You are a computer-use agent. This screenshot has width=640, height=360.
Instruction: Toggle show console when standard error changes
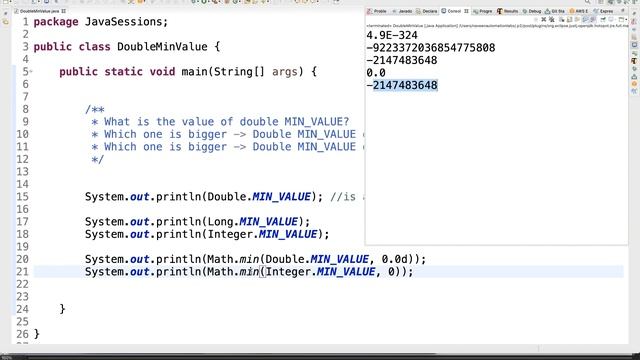592,20
